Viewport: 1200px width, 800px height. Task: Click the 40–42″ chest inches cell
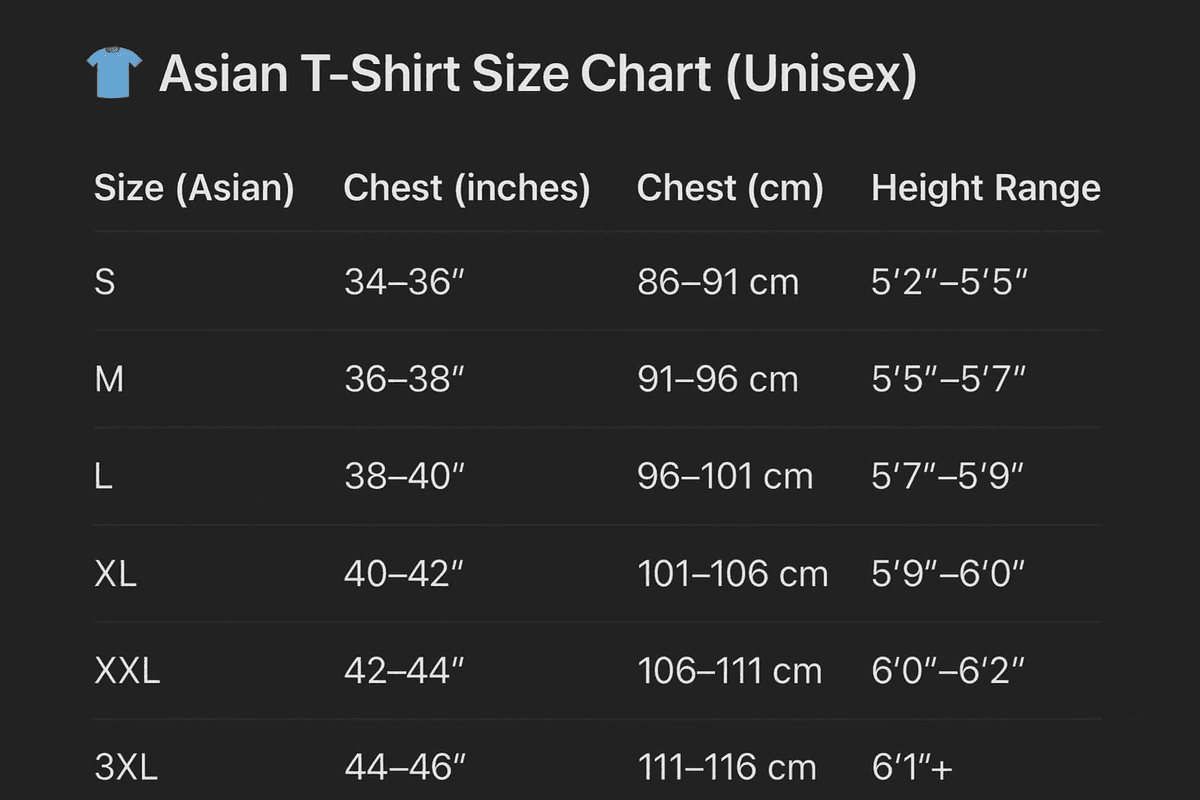405,574
